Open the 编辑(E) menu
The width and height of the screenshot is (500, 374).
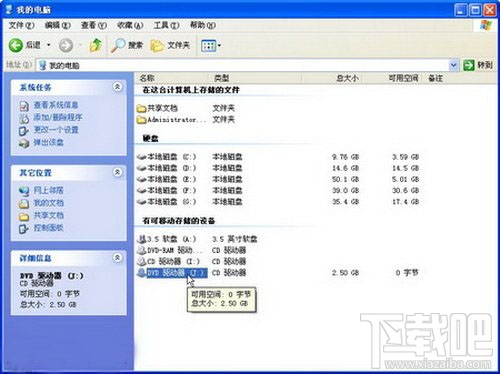pyautogui.click(x=58, y=25)
